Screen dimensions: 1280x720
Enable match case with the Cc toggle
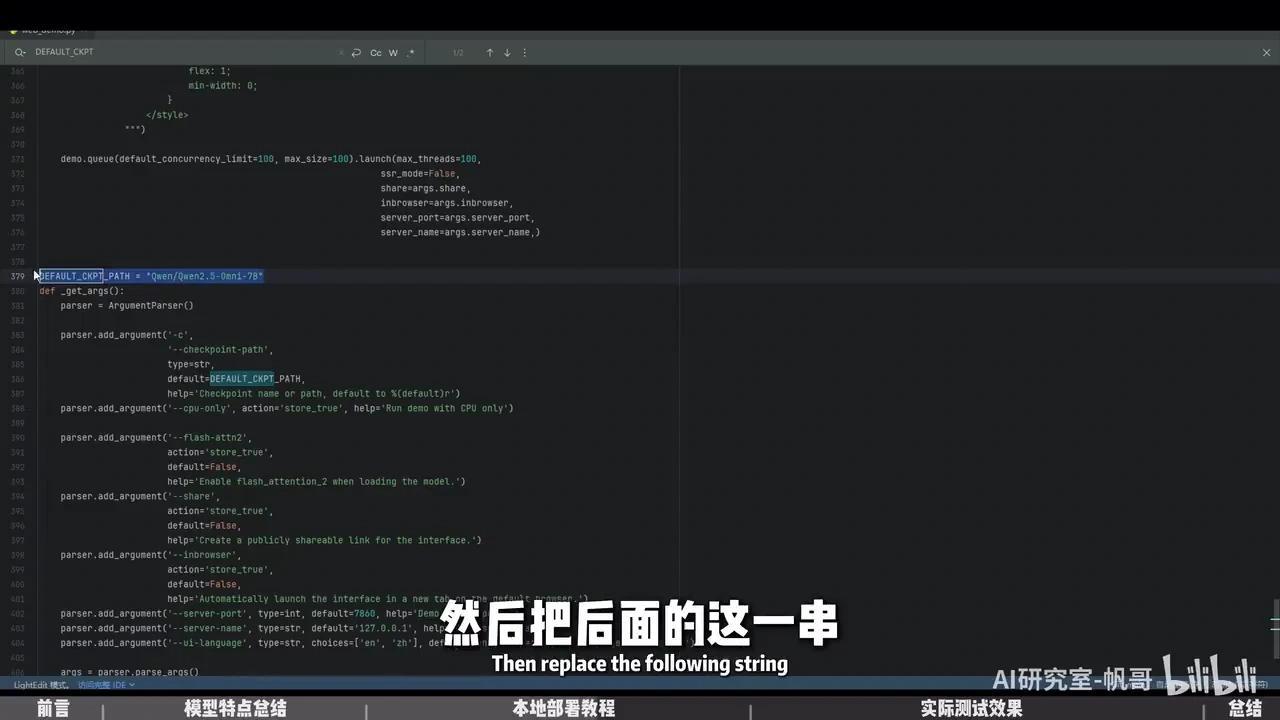click(x=375, y=52)
